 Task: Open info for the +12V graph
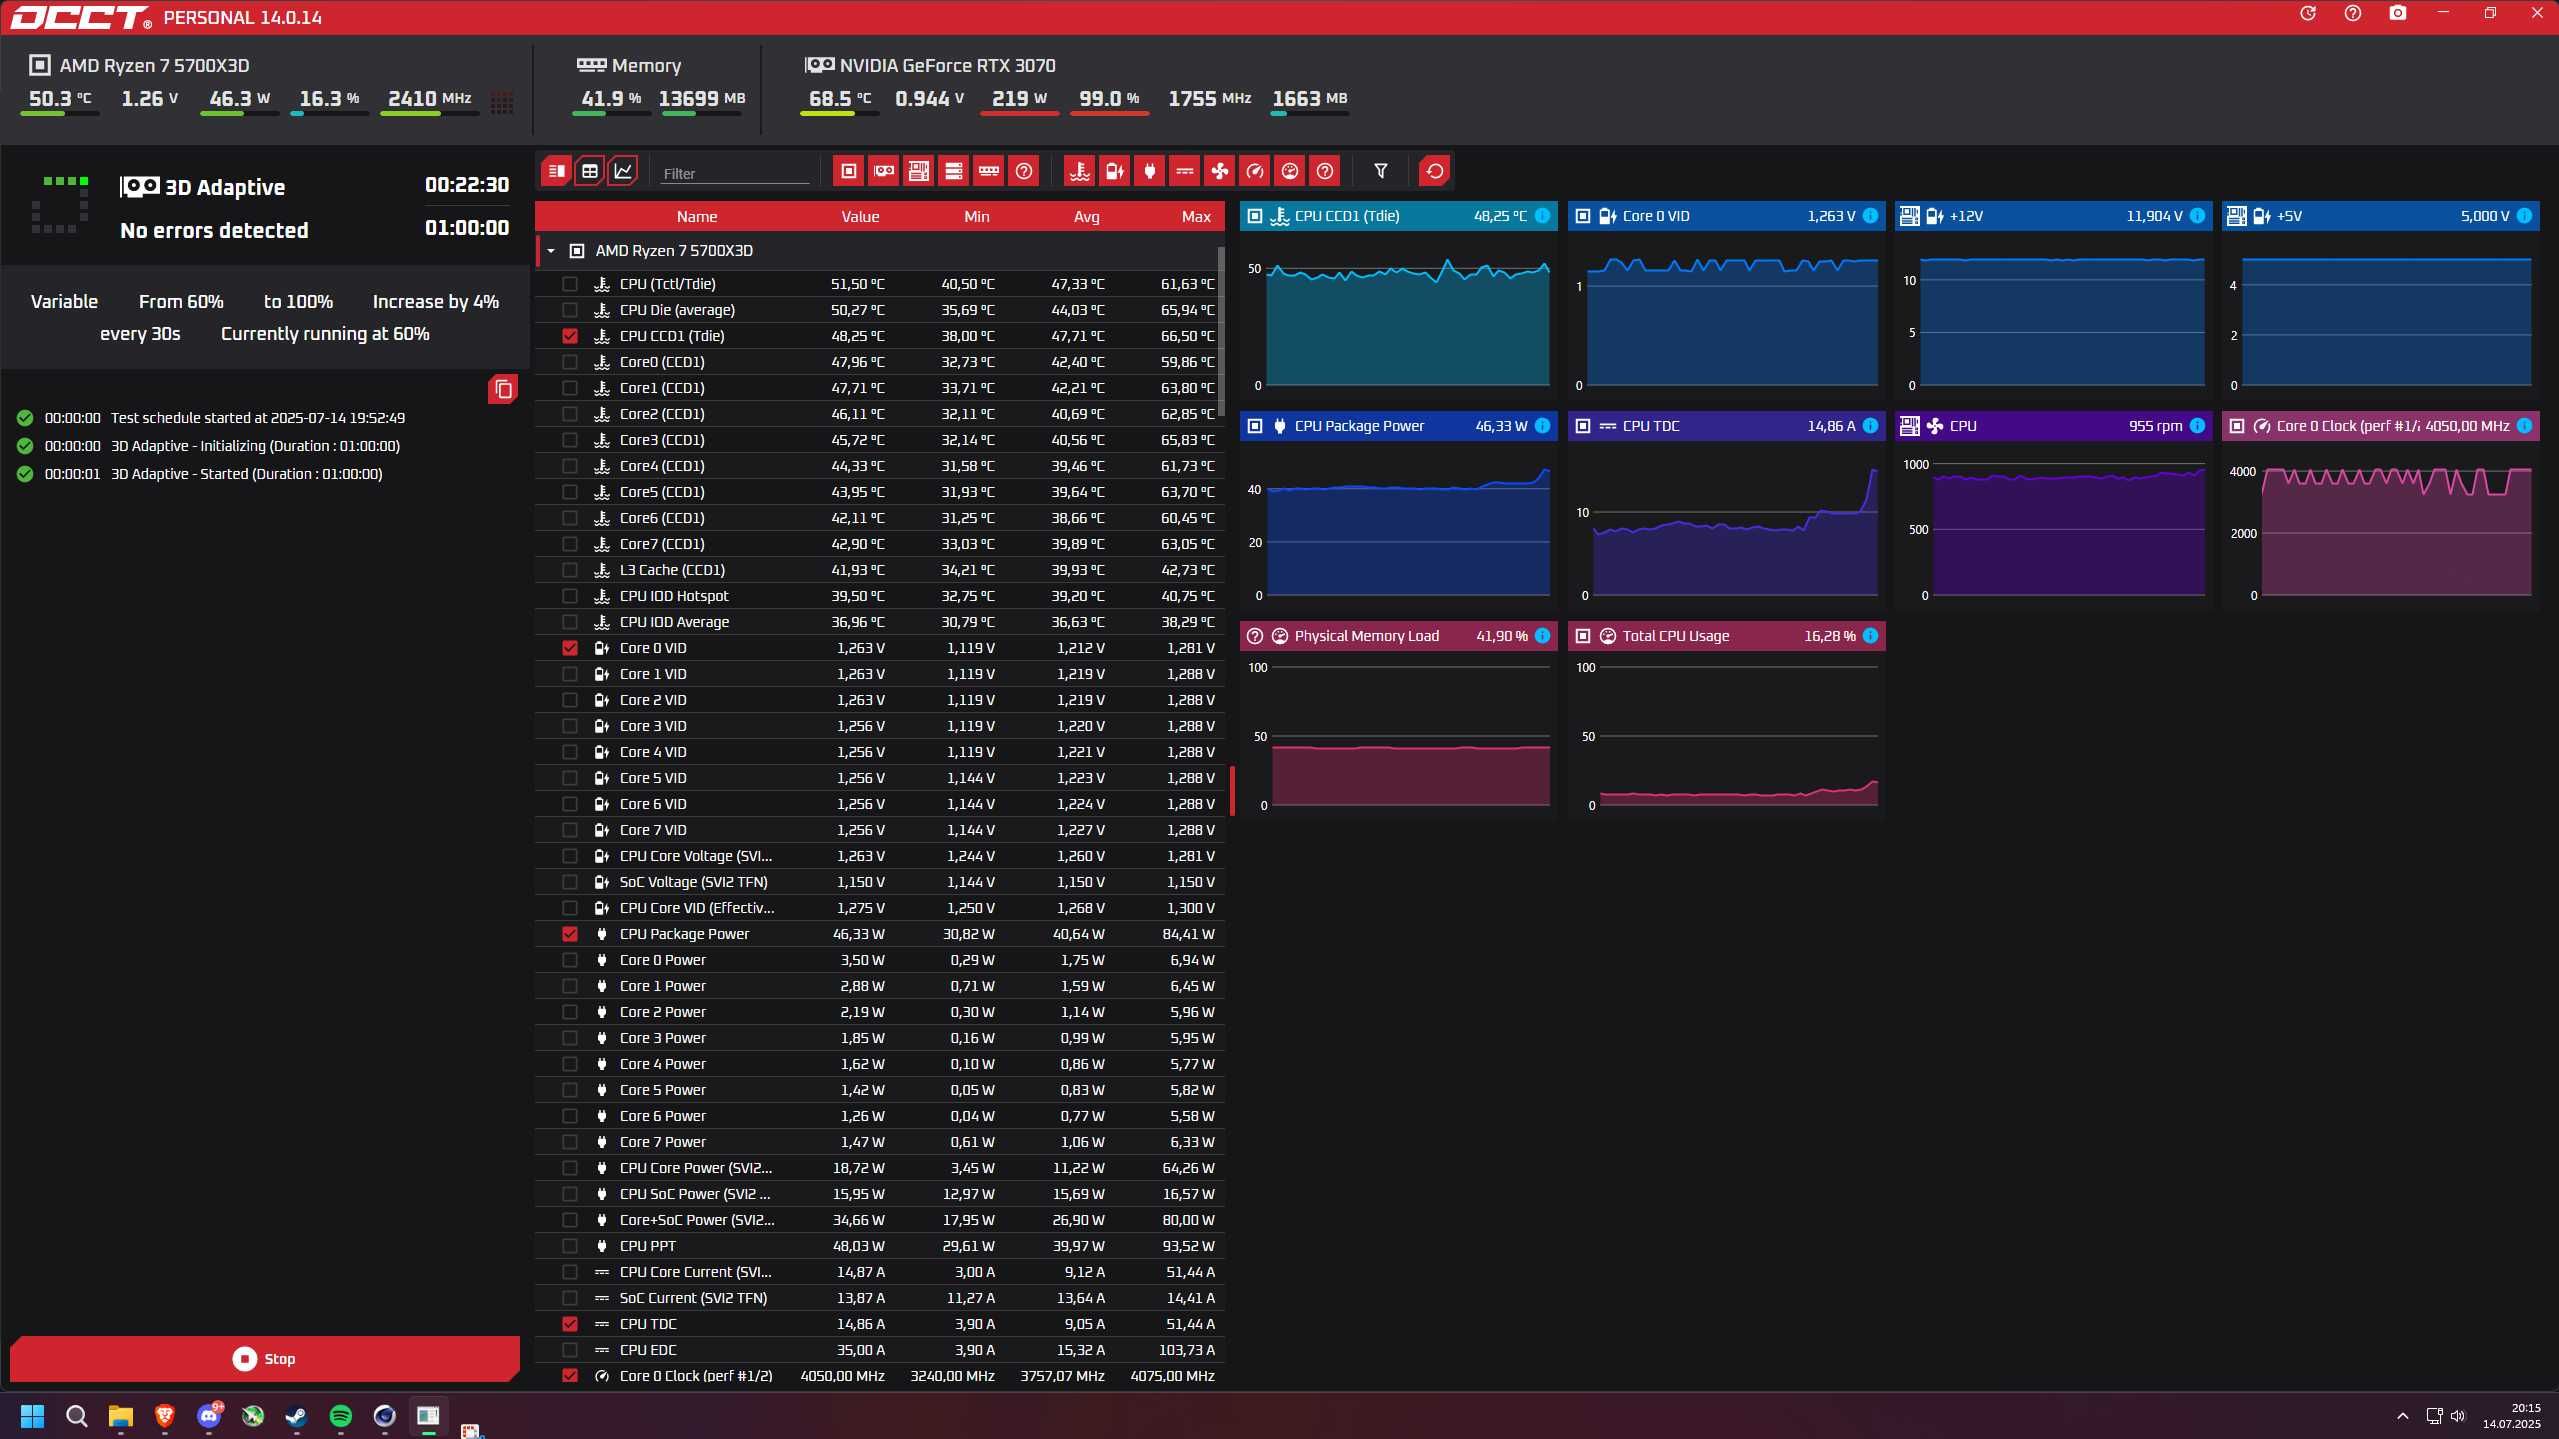point(2197,216)
